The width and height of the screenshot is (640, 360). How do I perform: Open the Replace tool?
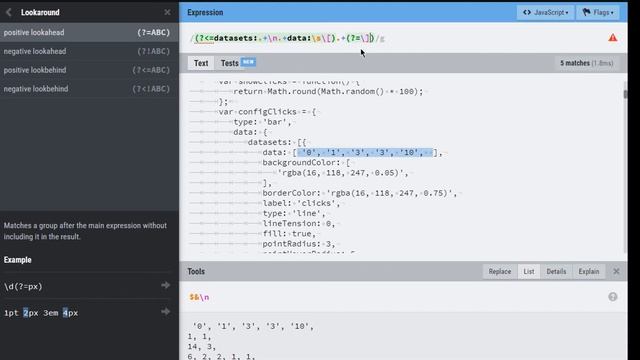point(500,271)
